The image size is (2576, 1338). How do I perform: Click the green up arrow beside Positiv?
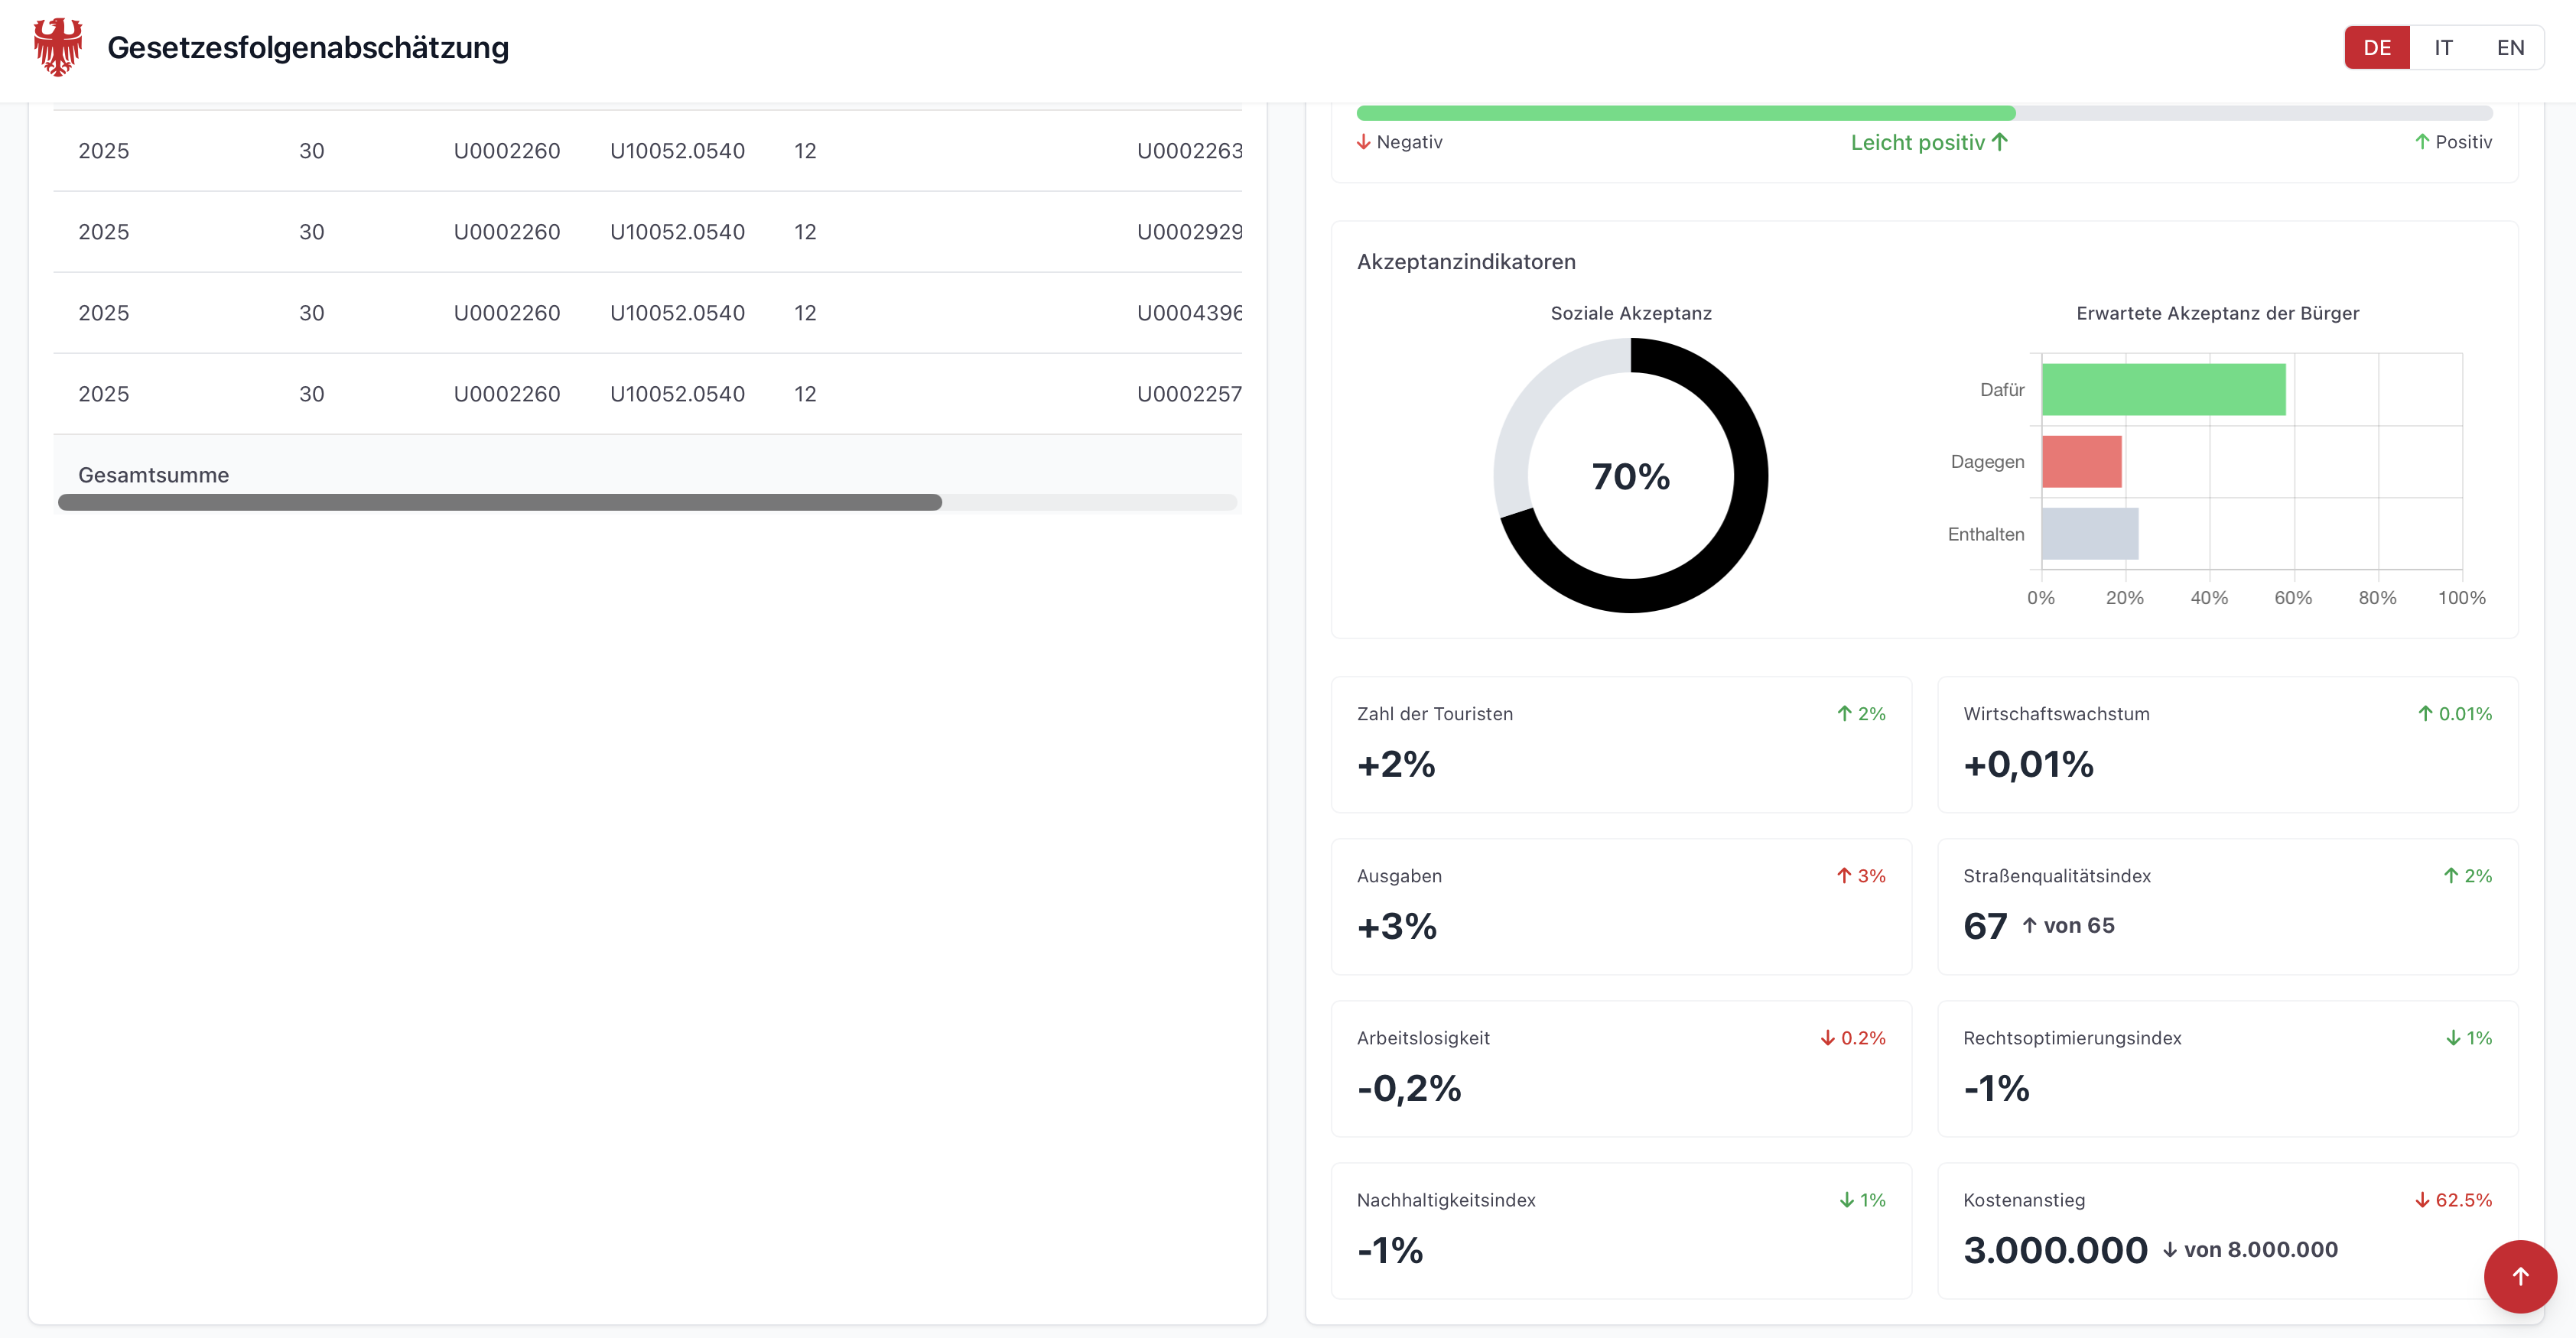pos(2422,142)
